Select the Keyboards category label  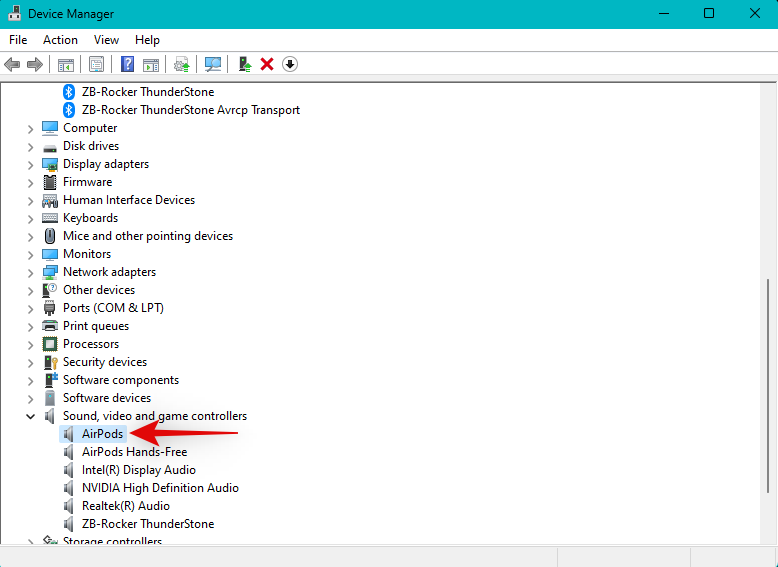click(90, 218)
